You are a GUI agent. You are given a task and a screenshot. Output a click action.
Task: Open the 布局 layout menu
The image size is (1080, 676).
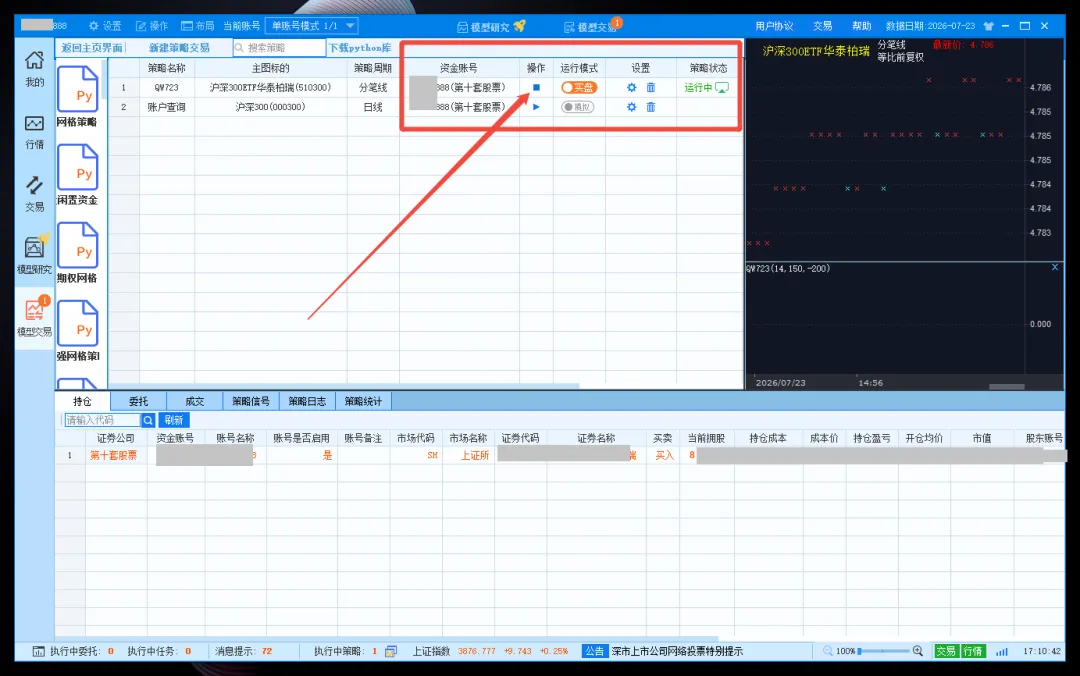pos(198,25)
